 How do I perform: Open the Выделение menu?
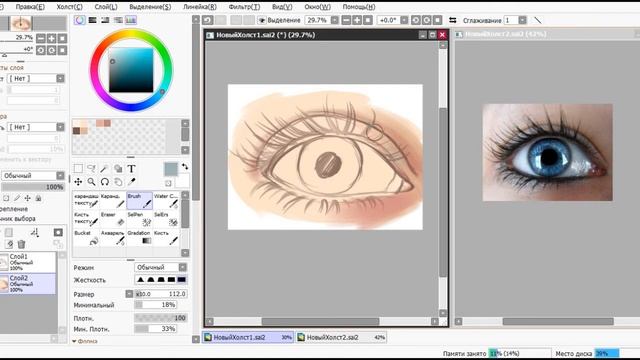point(150,7)
